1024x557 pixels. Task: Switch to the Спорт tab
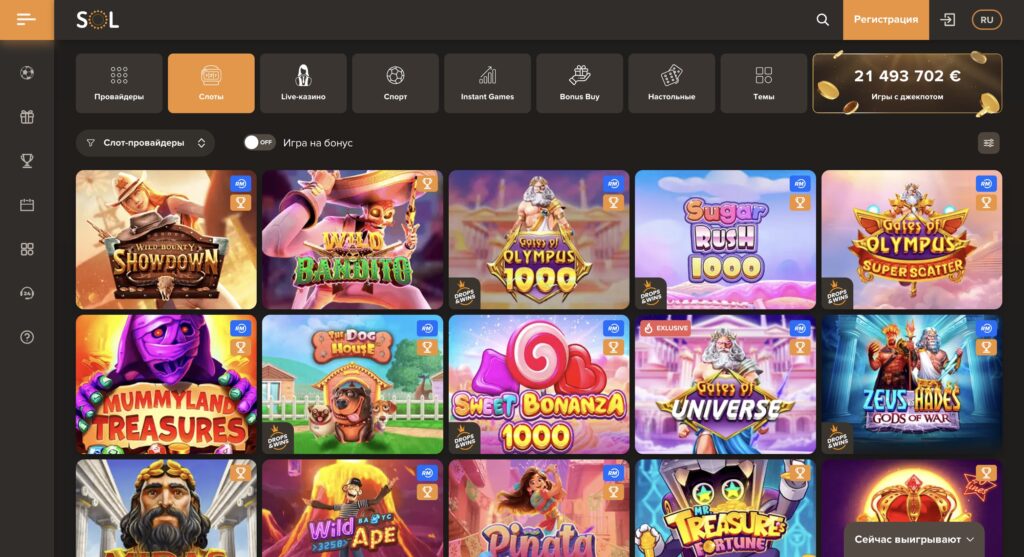395,83
